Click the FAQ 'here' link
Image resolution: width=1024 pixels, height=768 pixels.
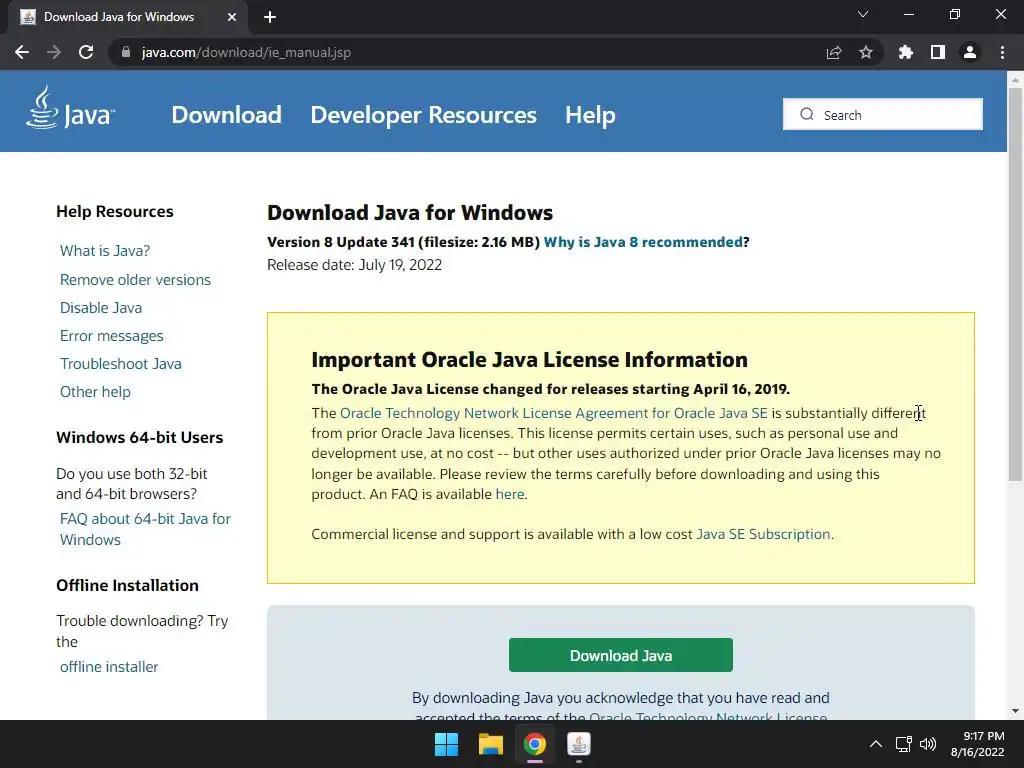tap(510, 494)
